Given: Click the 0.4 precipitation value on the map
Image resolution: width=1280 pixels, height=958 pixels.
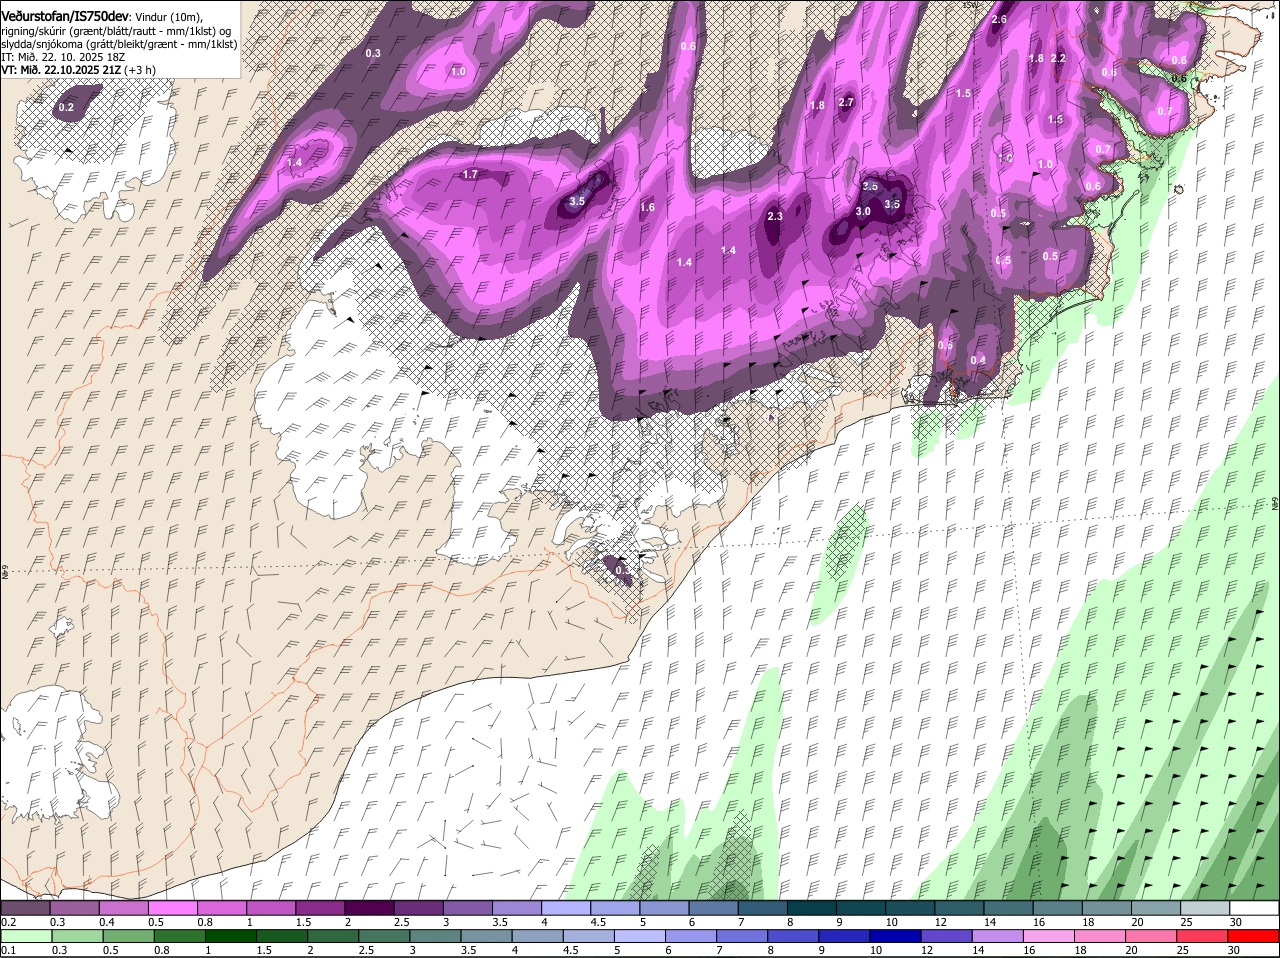Looking at the screenshot, I should tap(978, 361).
